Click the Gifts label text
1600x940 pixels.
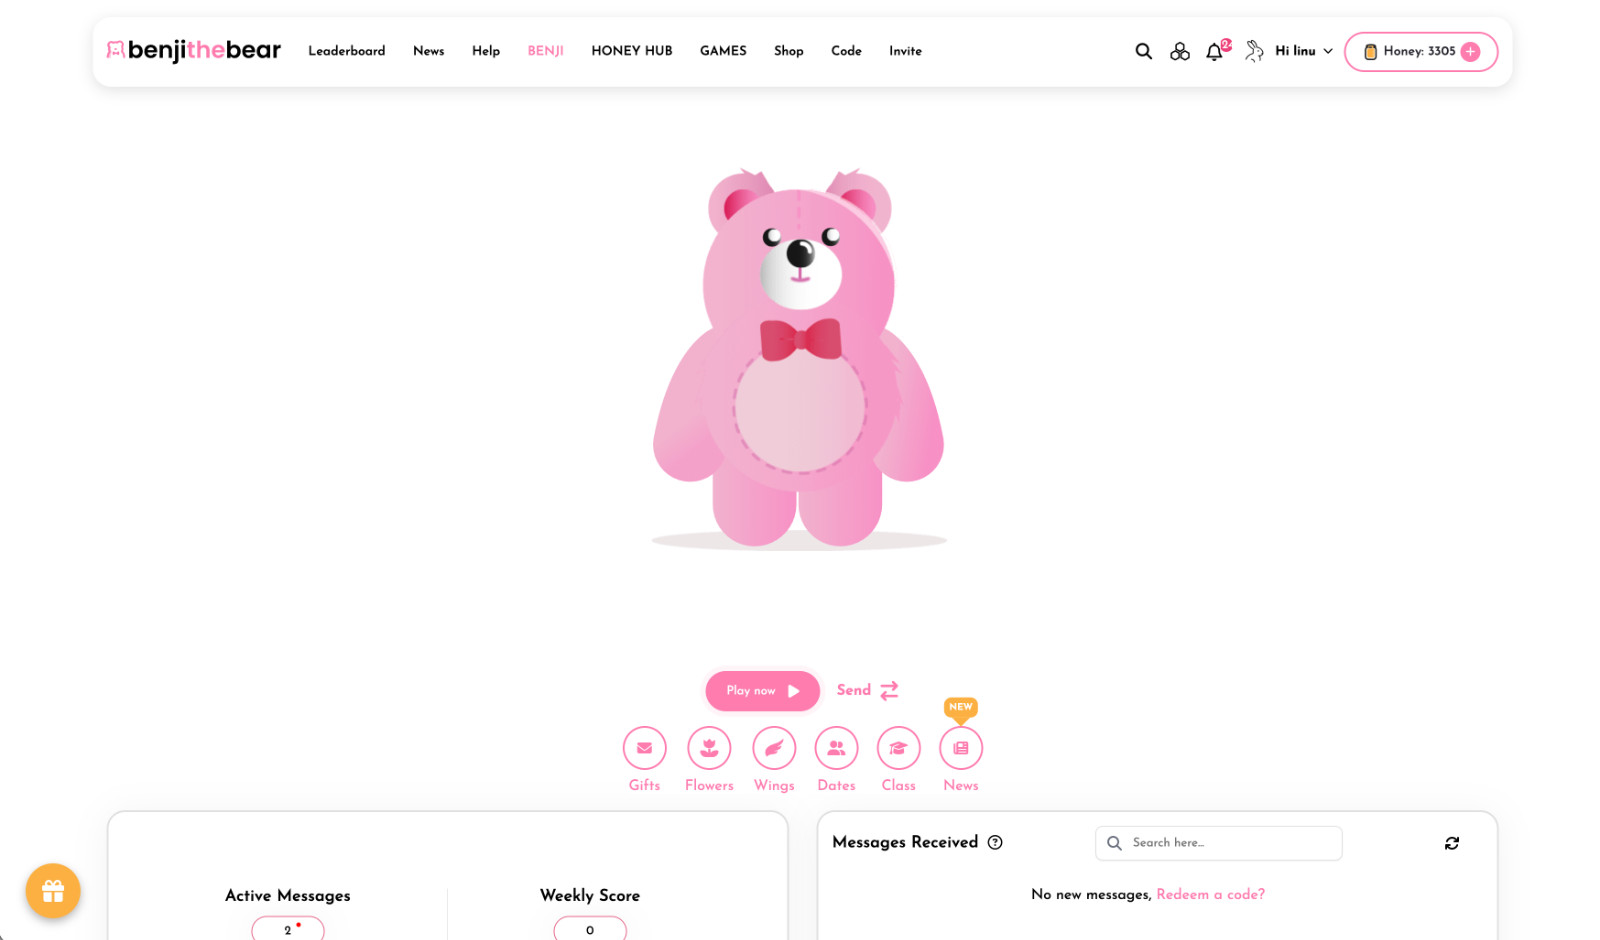click(644, 785)
